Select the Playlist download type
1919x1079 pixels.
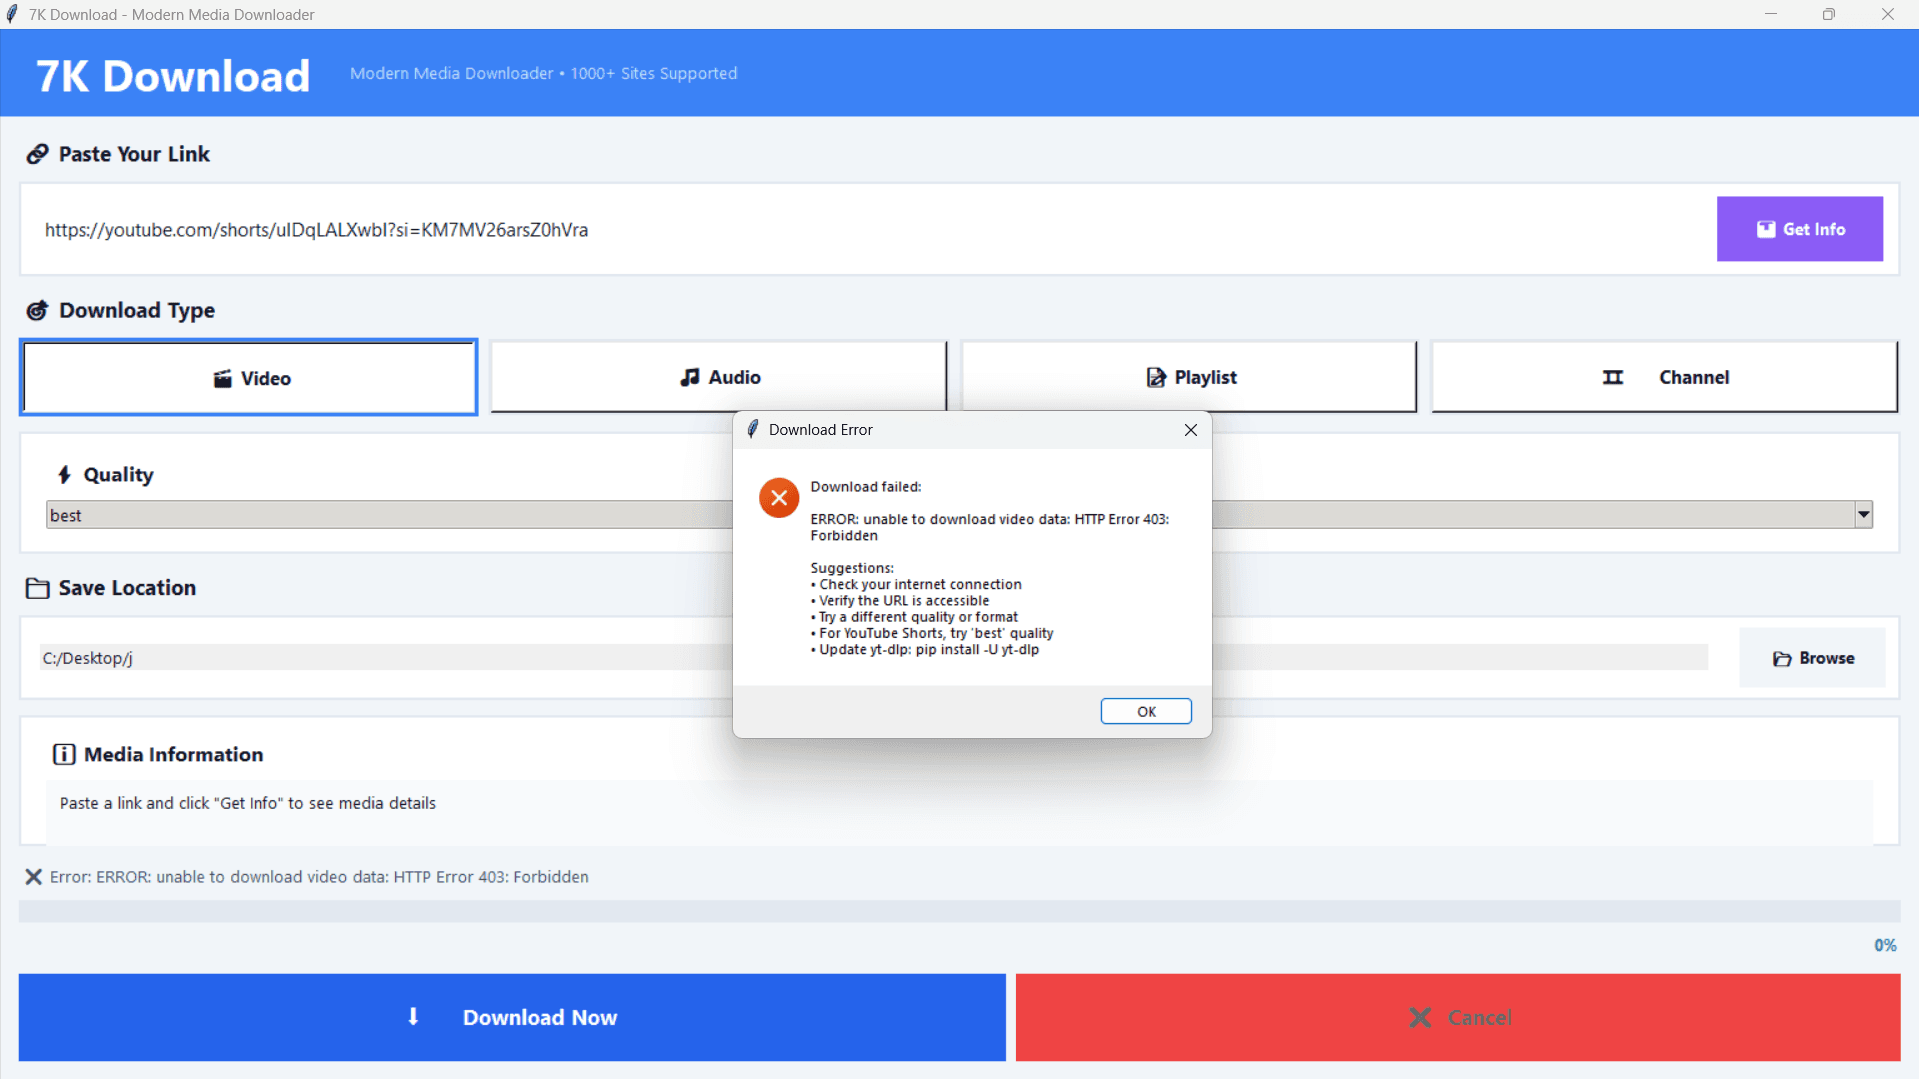1189,377
